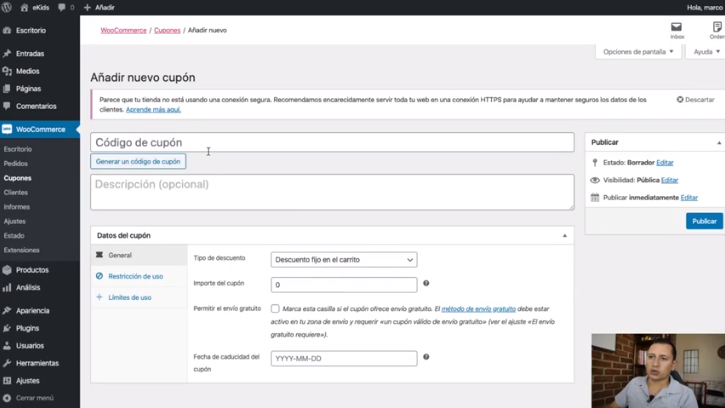The height and width of the screenshot is (408, 725).
Task: Click the Código de cupón input field
Action: [332, 143]
